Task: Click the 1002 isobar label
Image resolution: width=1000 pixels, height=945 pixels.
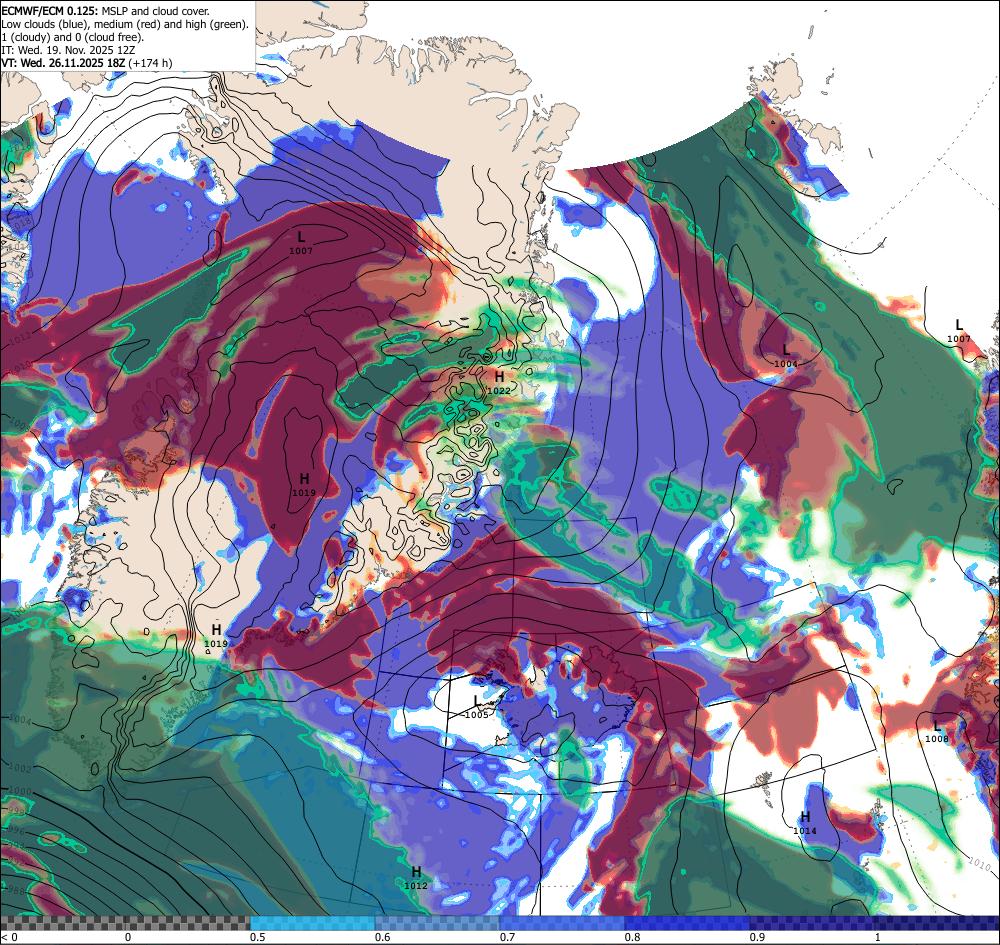Action: pyautogui.click(x=20, y=767)
